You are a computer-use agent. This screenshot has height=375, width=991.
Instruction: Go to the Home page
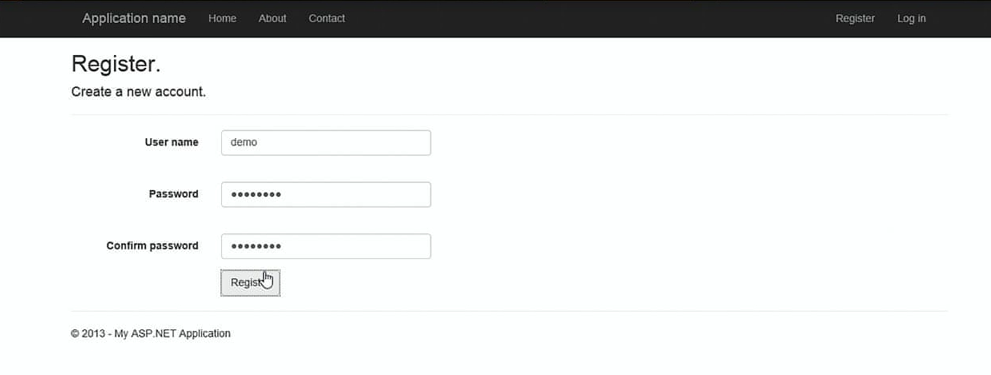coord(222,18)
